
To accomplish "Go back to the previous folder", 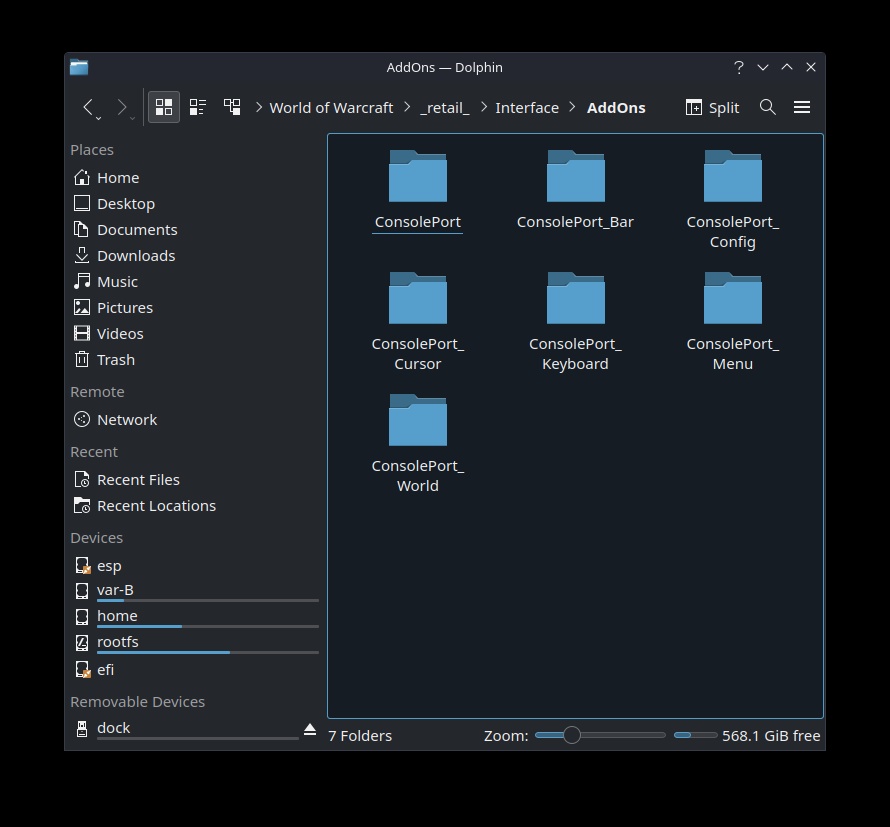I will point(89,107).
